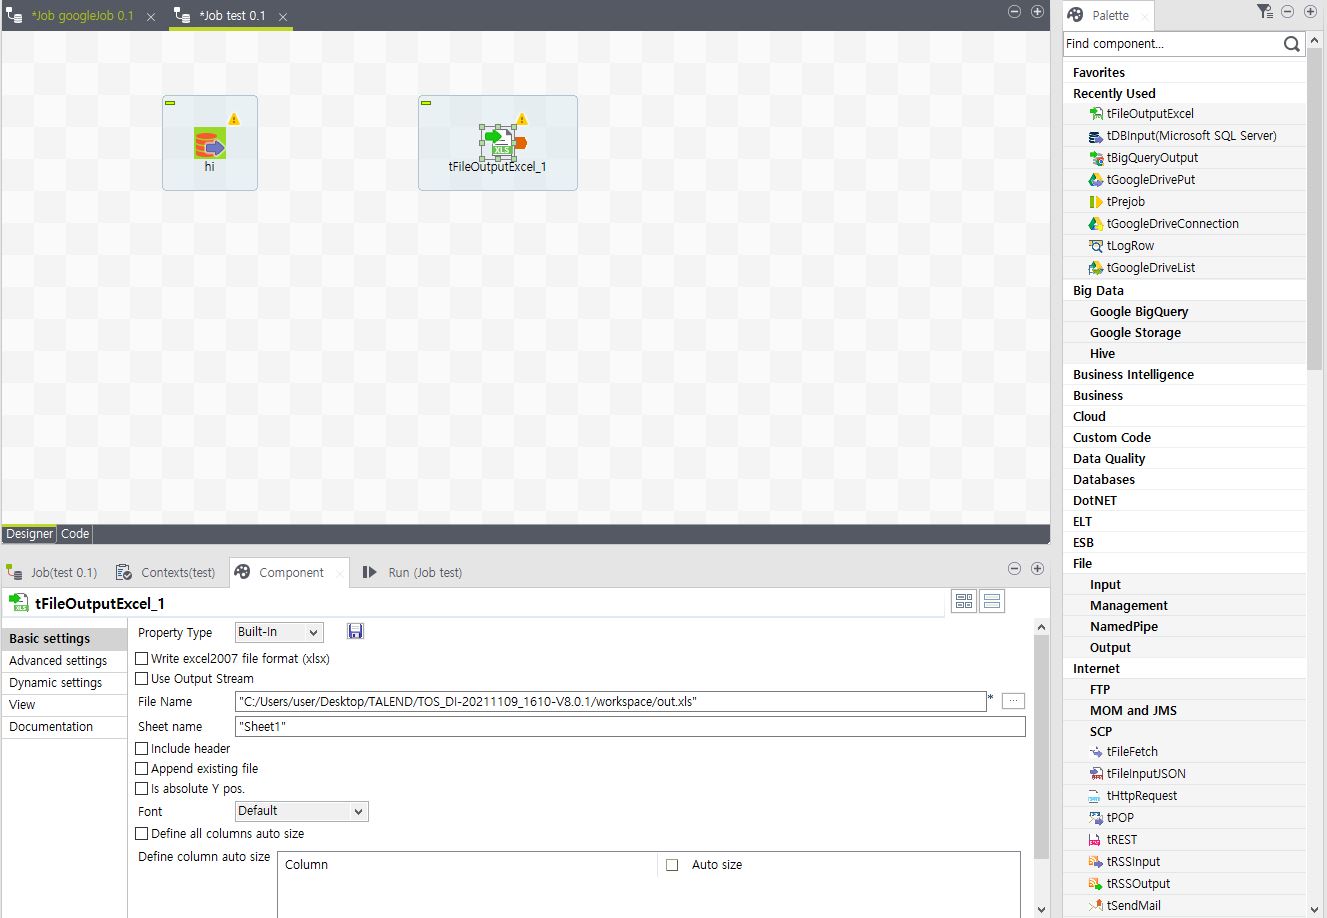
Task: Click tPOP palette icon
Action: [x=1096, y=818]
